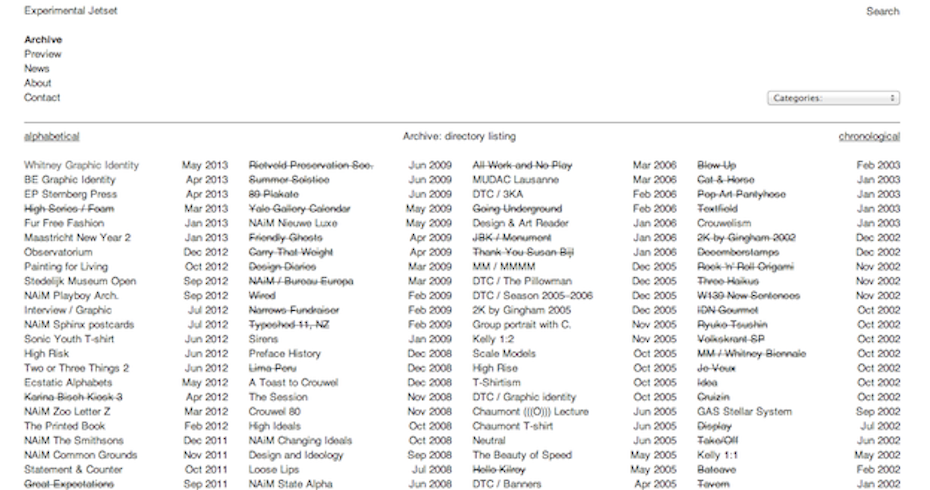Screen dimensions: 930x490
Task: Open NAiM Nieuwe Luxe project
Action: (293, 223)
